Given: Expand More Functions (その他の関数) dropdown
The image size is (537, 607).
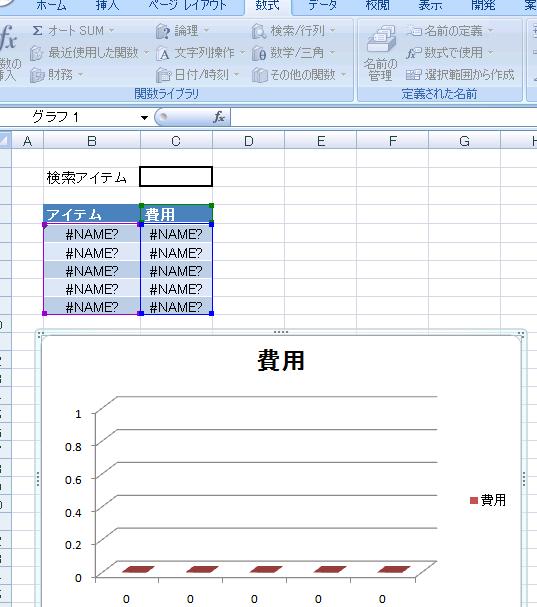Looking at the screenshot, I should coord(344,75).
